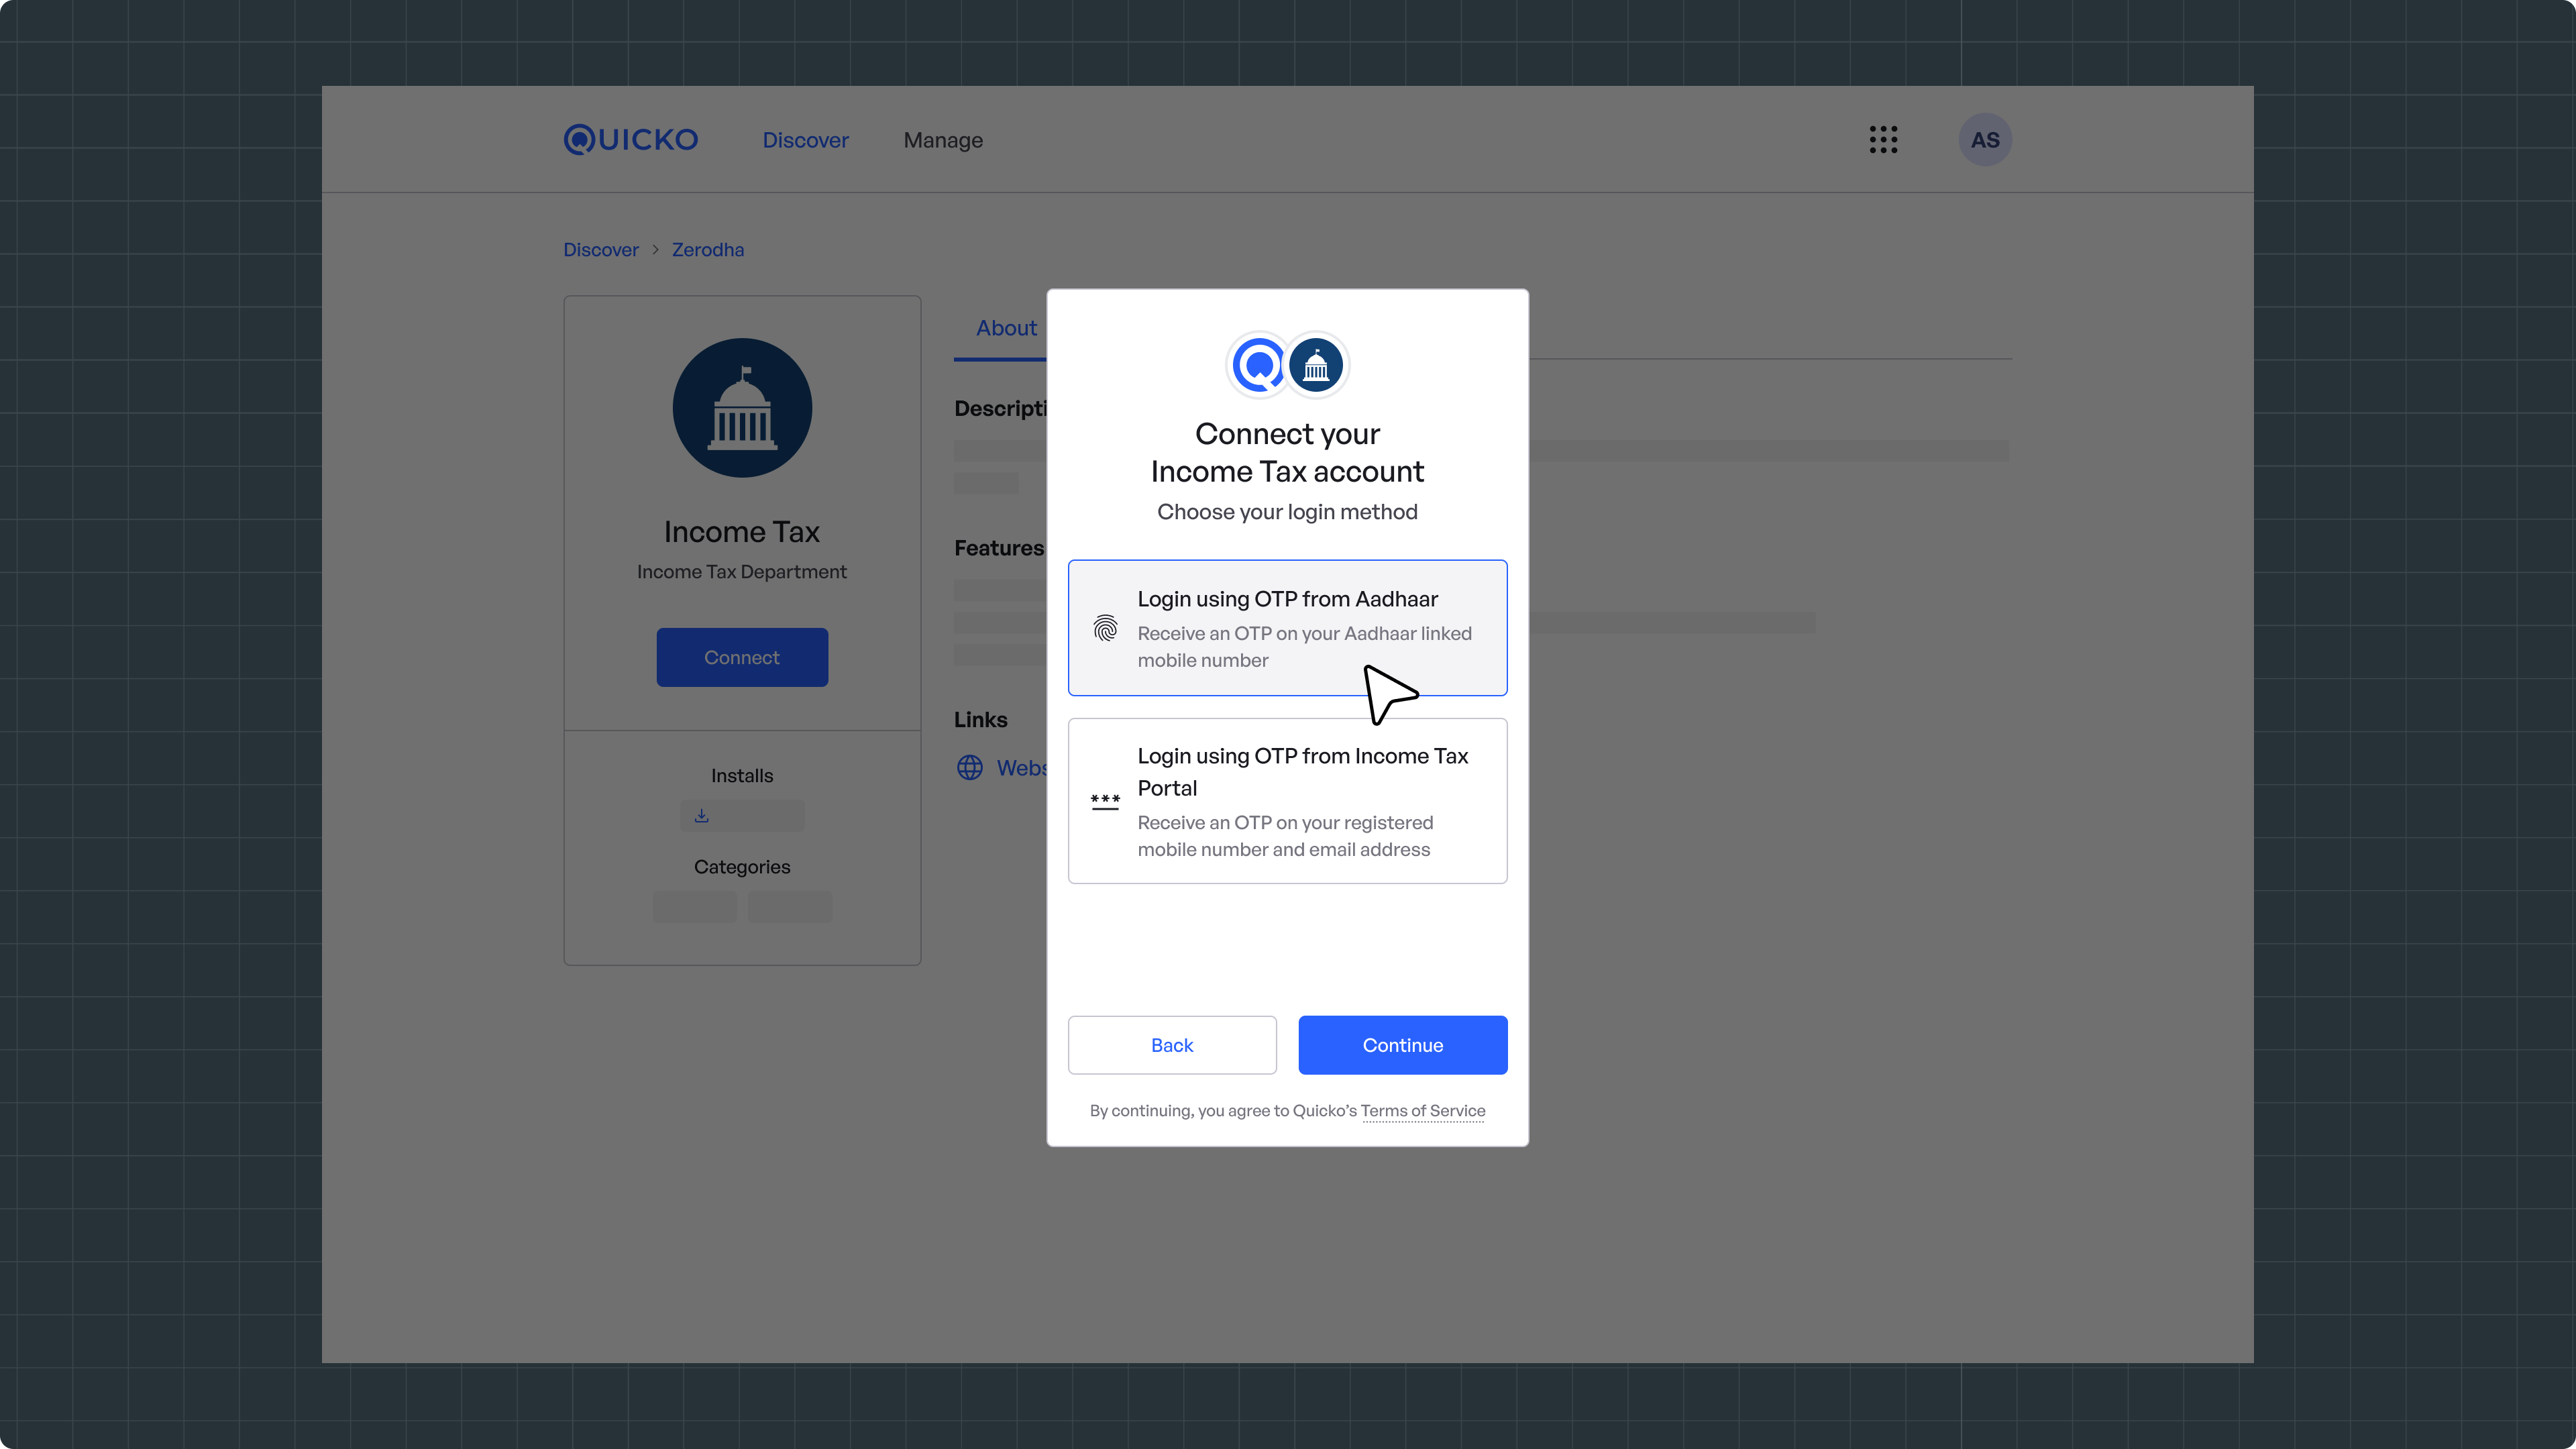
Task: Click the Continue button
Action: (x=1403, y=1045)
